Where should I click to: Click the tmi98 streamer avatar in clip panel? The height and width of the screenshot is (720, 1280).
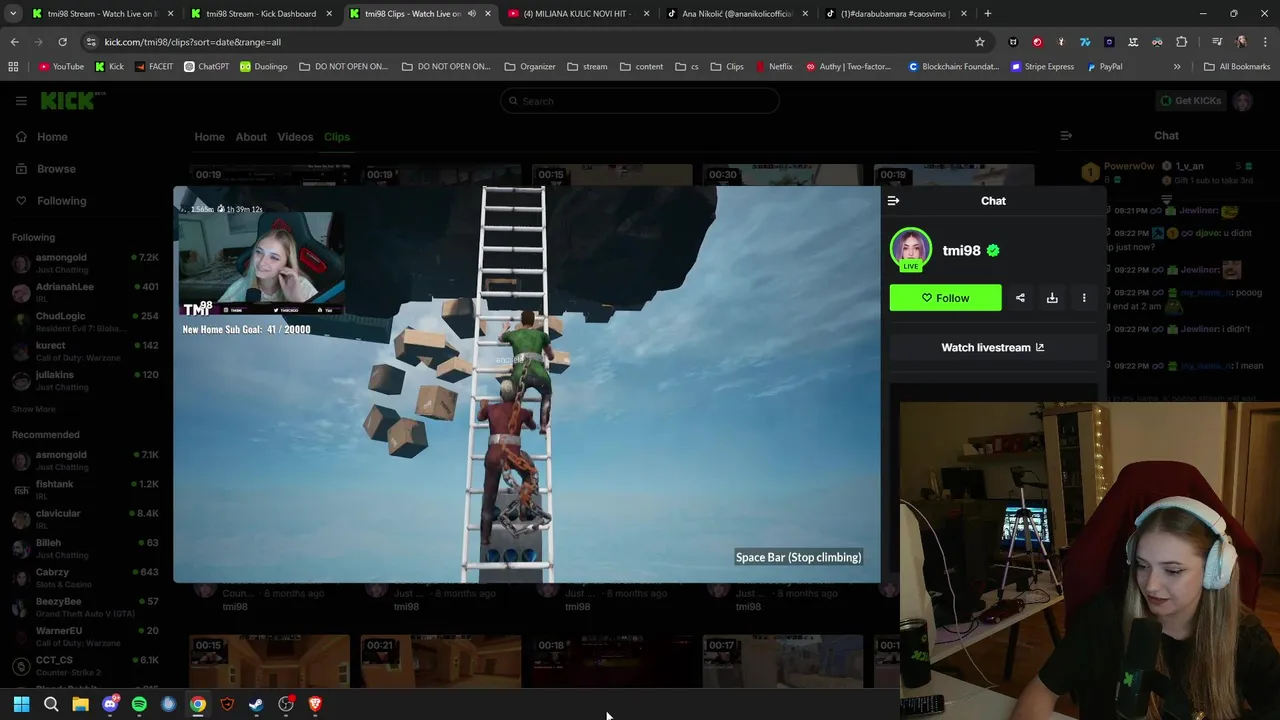click(x=910, y=250)
